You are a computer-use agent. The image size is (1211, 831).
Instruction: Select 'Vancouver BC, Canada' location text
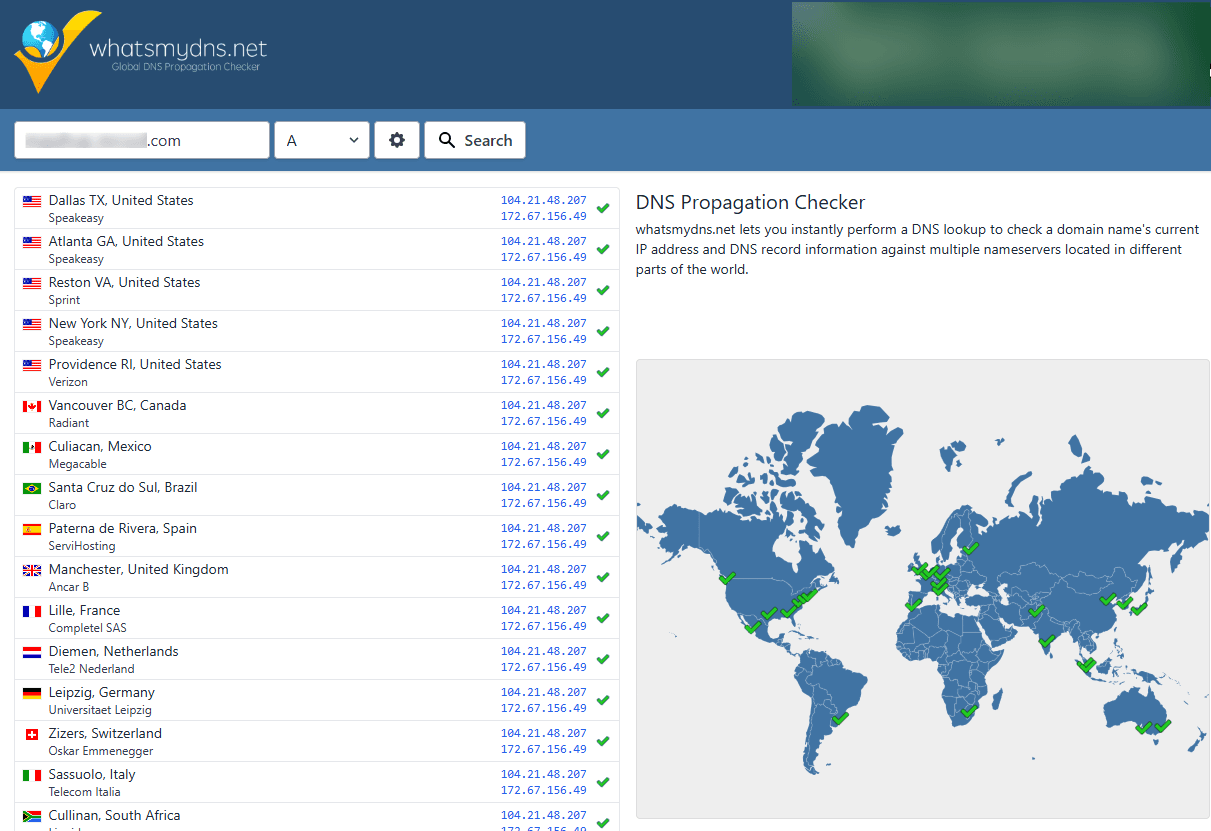point(117,405)
